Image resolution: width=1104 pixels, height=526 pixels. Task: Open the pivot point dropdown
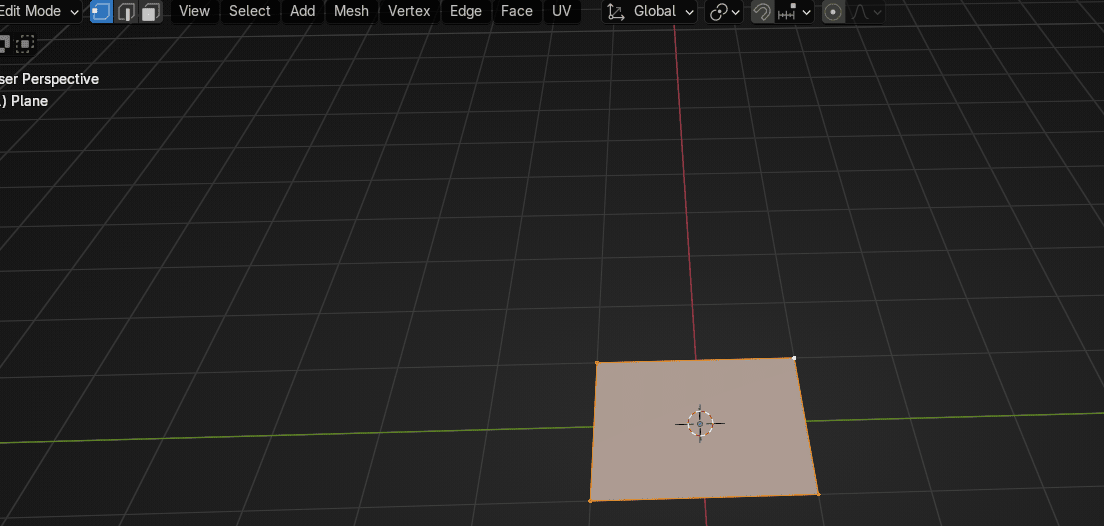pyautogui.click(x=725, y=12)
